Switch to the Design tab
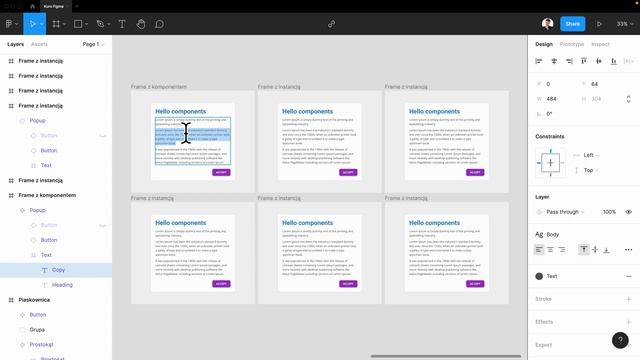Image resolution: width=640 pixels, height=360 pixels. 544,44
